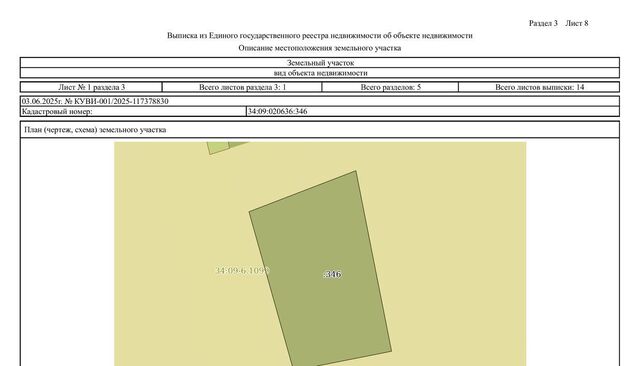Image resolution: width=640 pixels, height=366 pixels.
Task: Select the 'Кадастровый номер:' label
Action: [57, 111]
